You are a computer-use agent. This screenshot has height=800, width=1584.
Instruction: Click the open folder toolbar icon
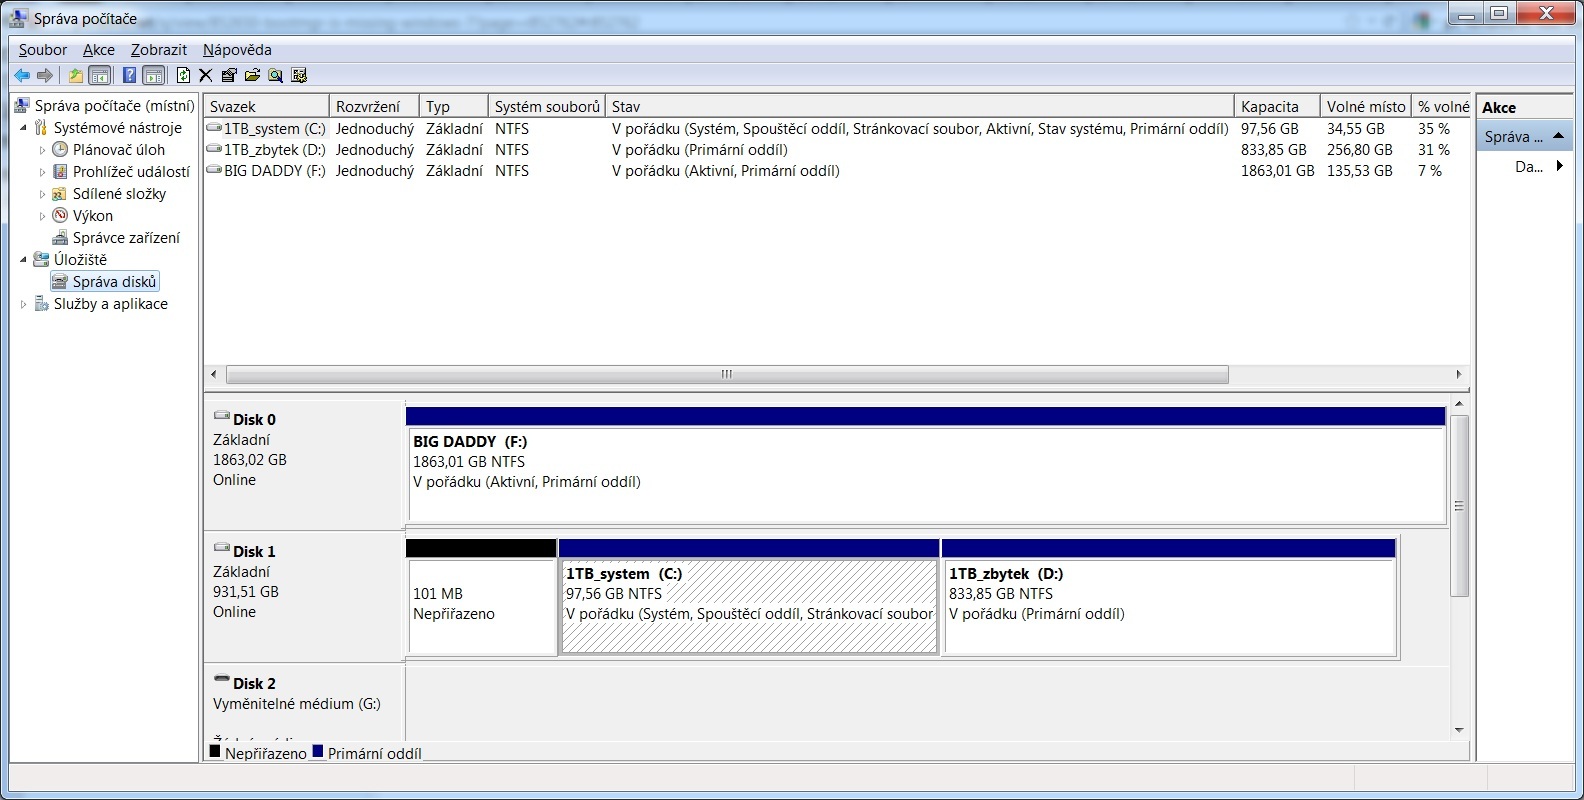[252, 75]
